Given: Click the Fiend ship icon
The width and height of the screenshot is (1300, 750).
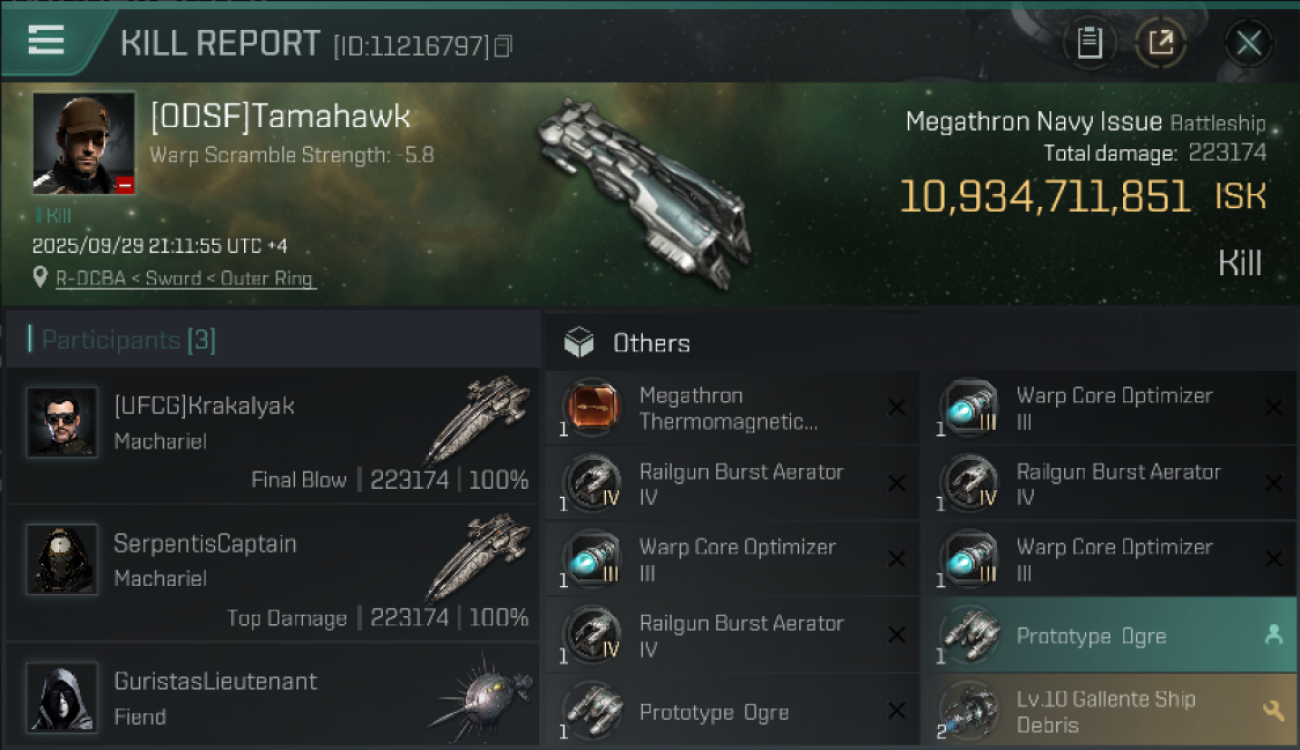Looking at the screenshot, I should click(x=482, y=695).
